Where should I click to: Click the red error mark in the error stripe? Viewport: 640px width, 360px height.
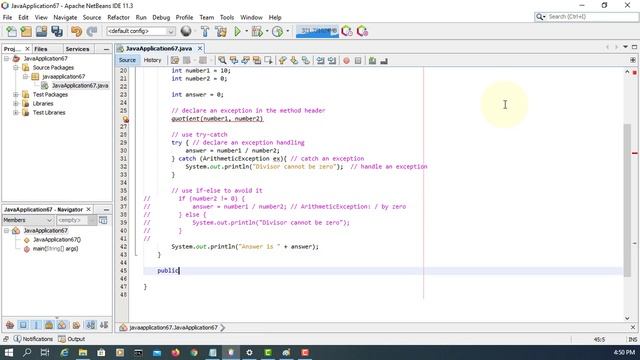click(635, 153)
